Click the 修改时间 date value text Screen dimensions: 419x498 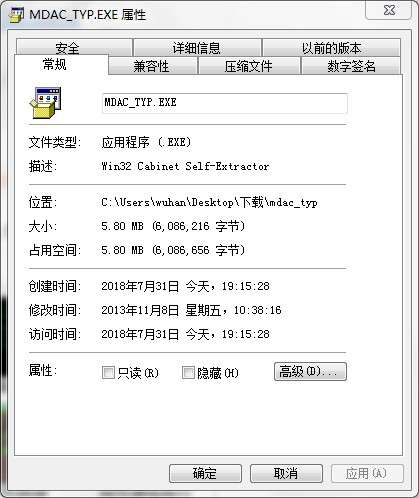click(191, 310)
